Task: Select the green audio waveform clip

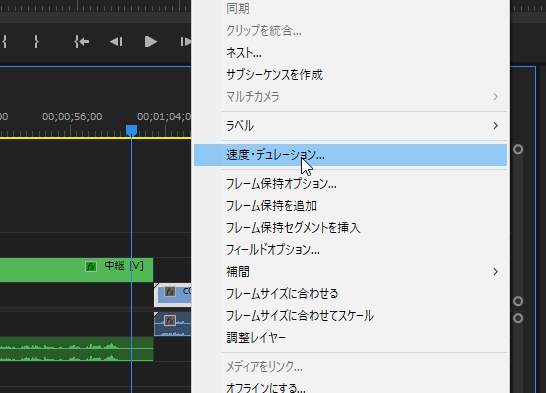Action: click(x=76, y=348)
